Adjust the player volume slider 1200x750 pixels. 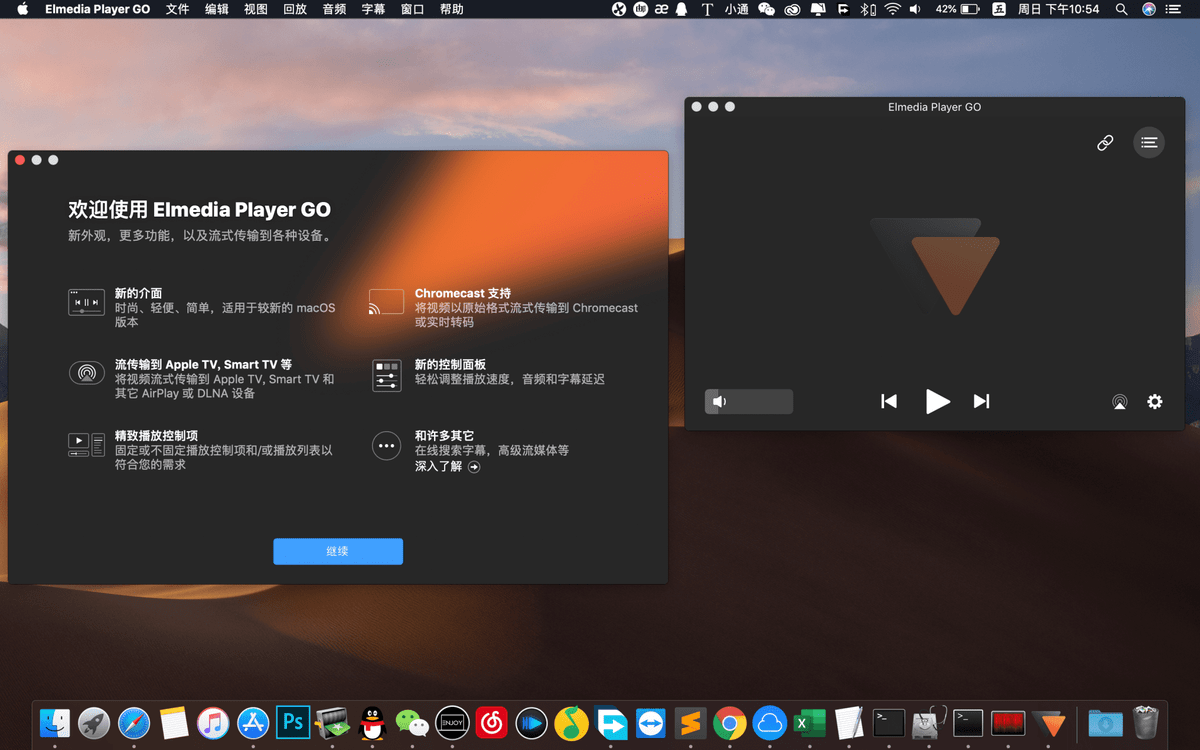749,402
